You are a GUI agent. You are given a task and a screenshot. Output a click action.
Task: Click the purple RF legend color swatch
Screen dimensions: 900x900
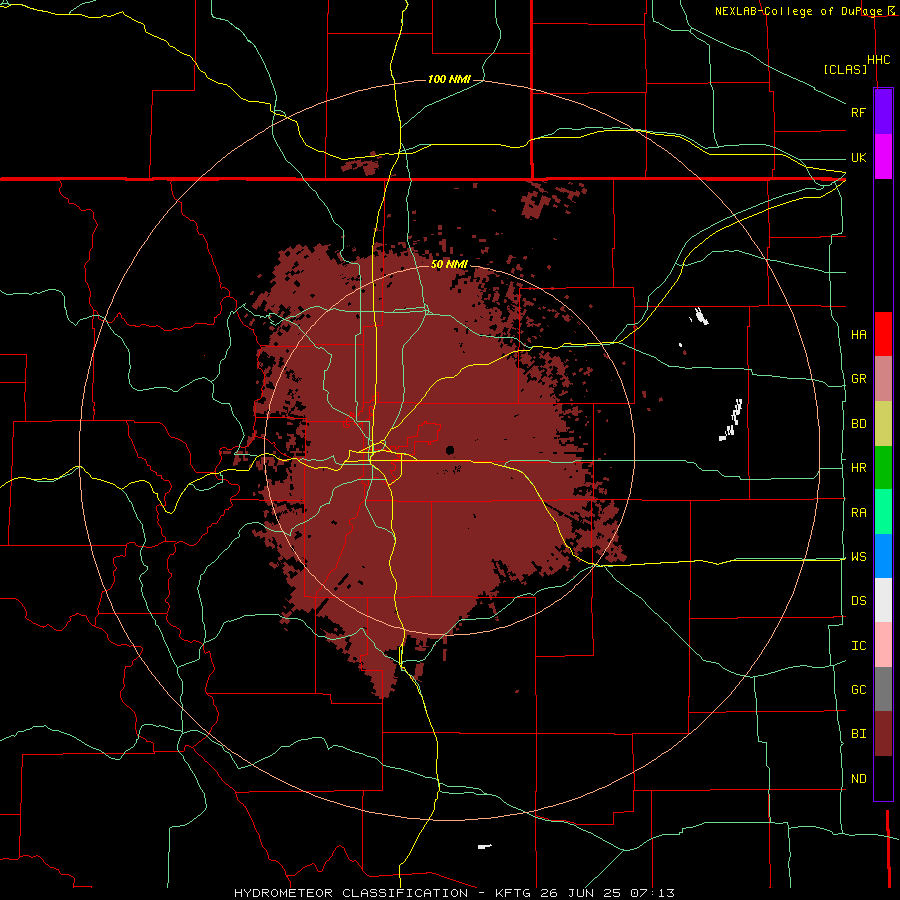coord(883,112)
